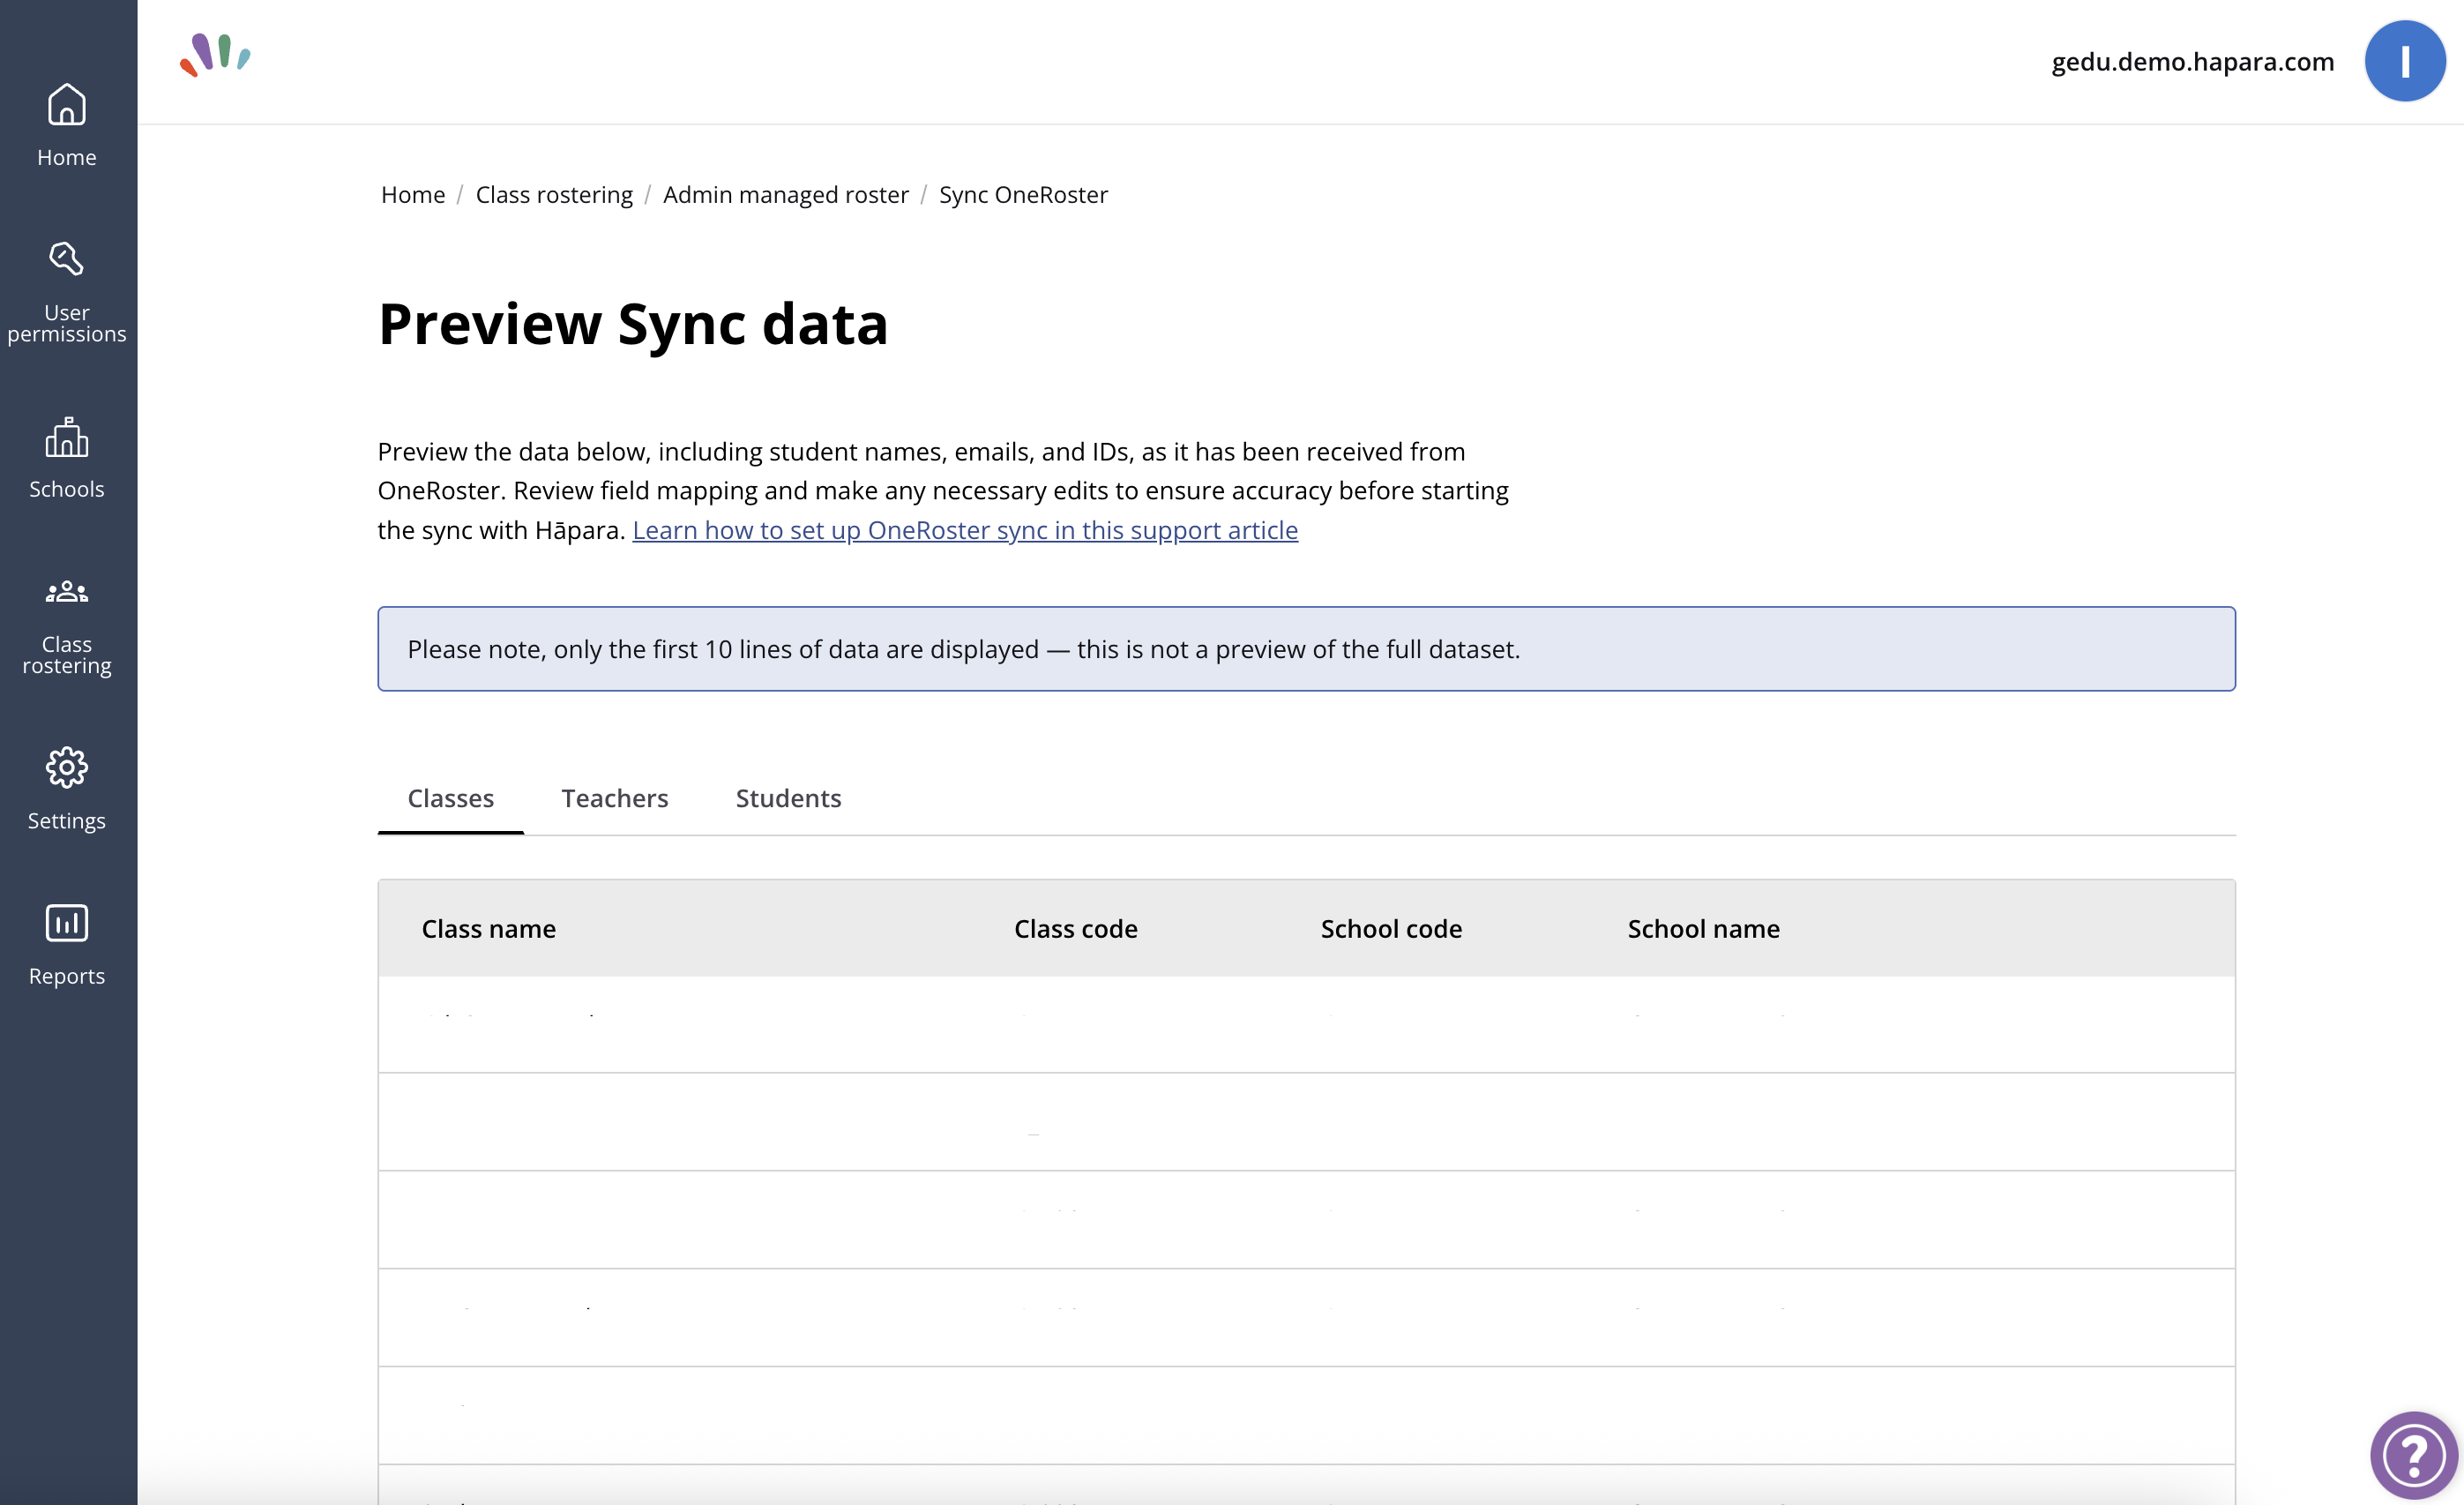
Task: Open the Settings gear icon
Action: 66,767
